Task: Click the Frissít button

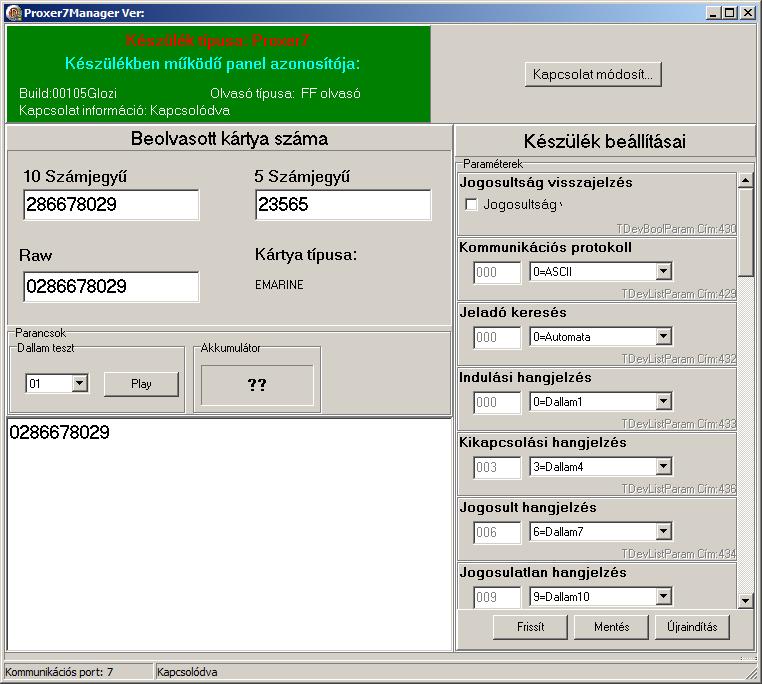Action: (x=530, y=627)
